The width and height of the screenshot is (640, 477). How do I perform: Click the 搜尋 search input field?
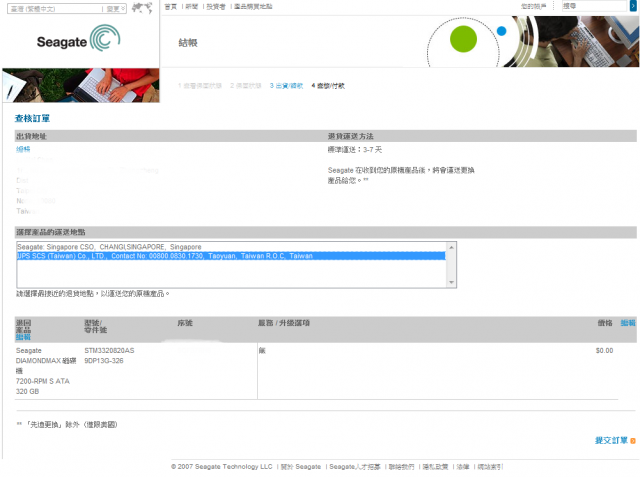594,6
